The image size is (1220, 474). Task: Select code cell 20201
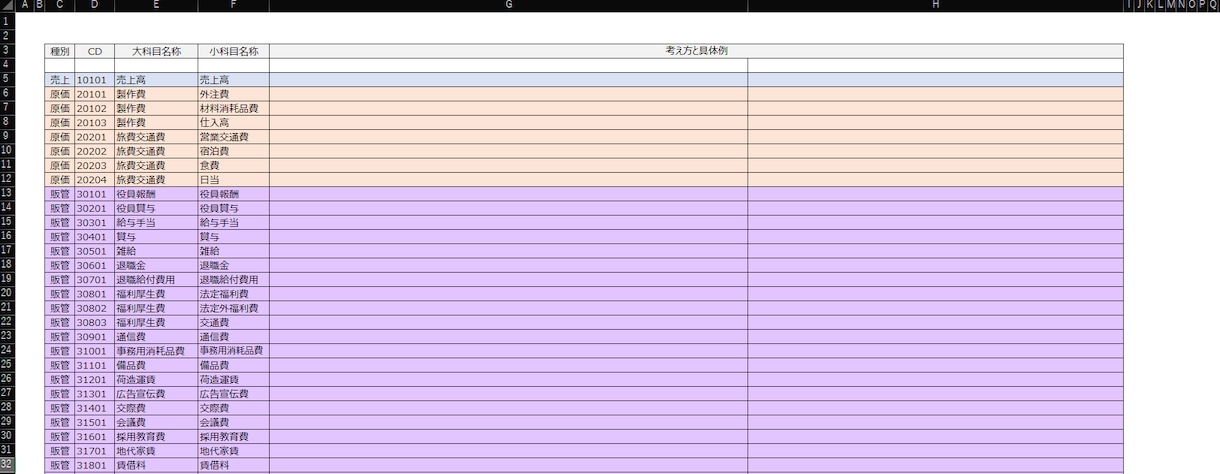[94, 136]
